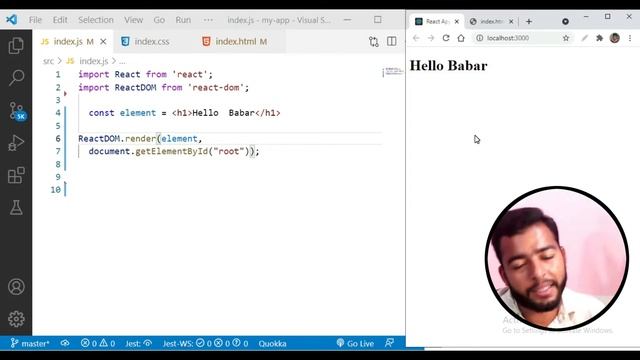
Task: Bookmark this page with the star icon
Action: pos(566,38)
